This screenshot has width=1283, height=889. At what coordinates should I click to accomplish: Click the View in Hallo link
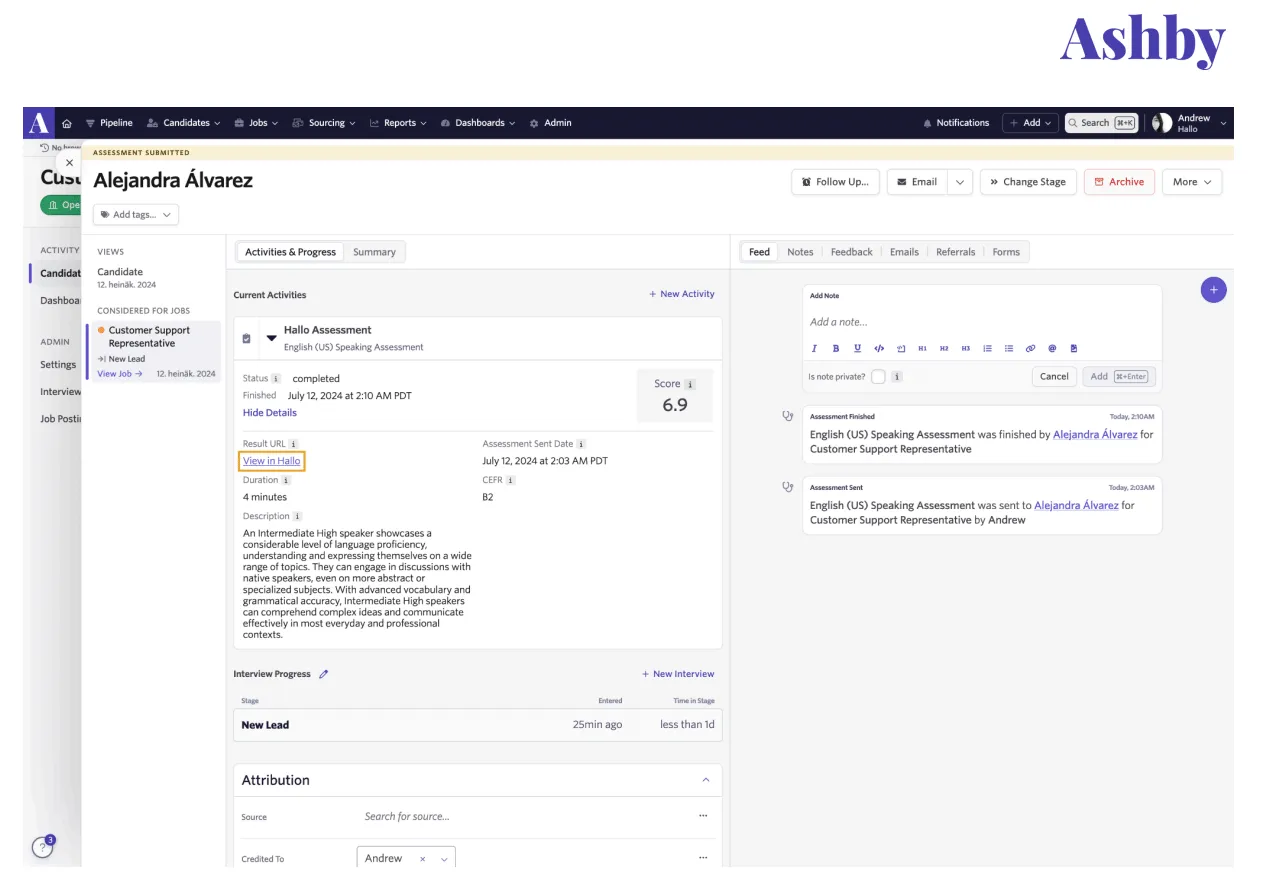(x=272, y=461)
